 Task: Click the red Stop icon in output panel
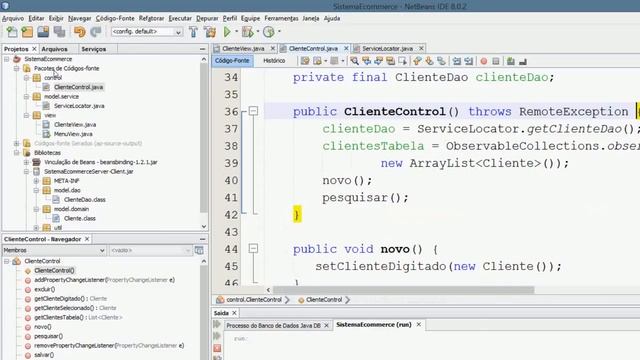click(x=217, y=348)
